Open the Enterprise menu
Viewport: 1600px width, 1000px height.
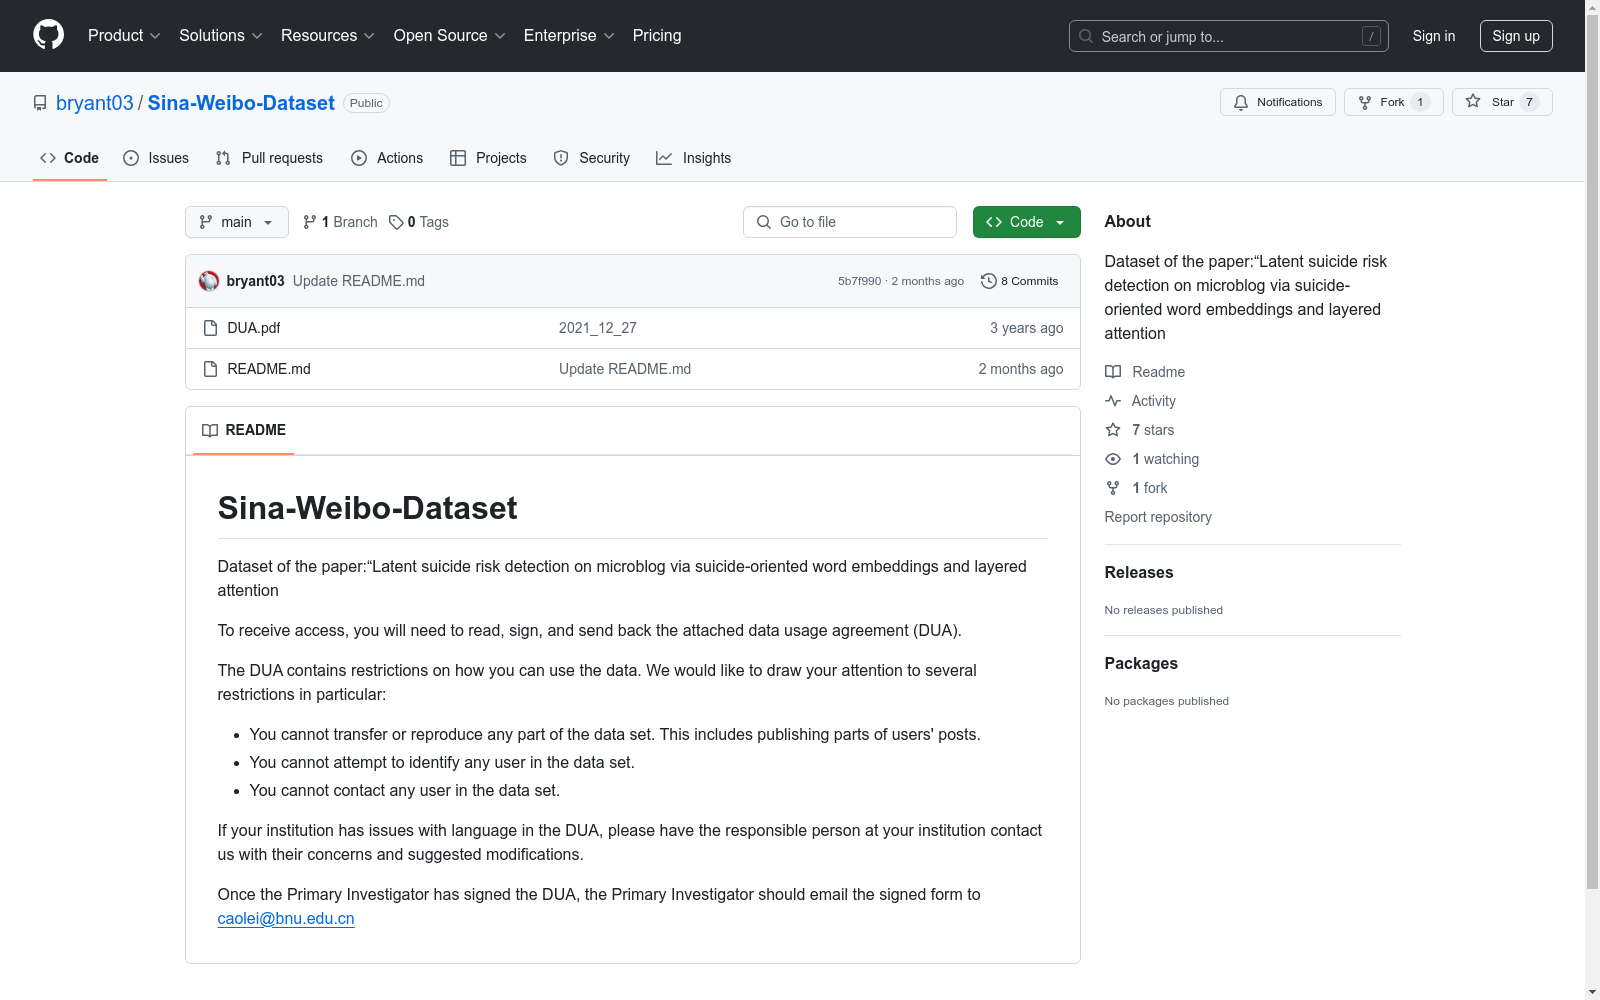click(569, 36)
